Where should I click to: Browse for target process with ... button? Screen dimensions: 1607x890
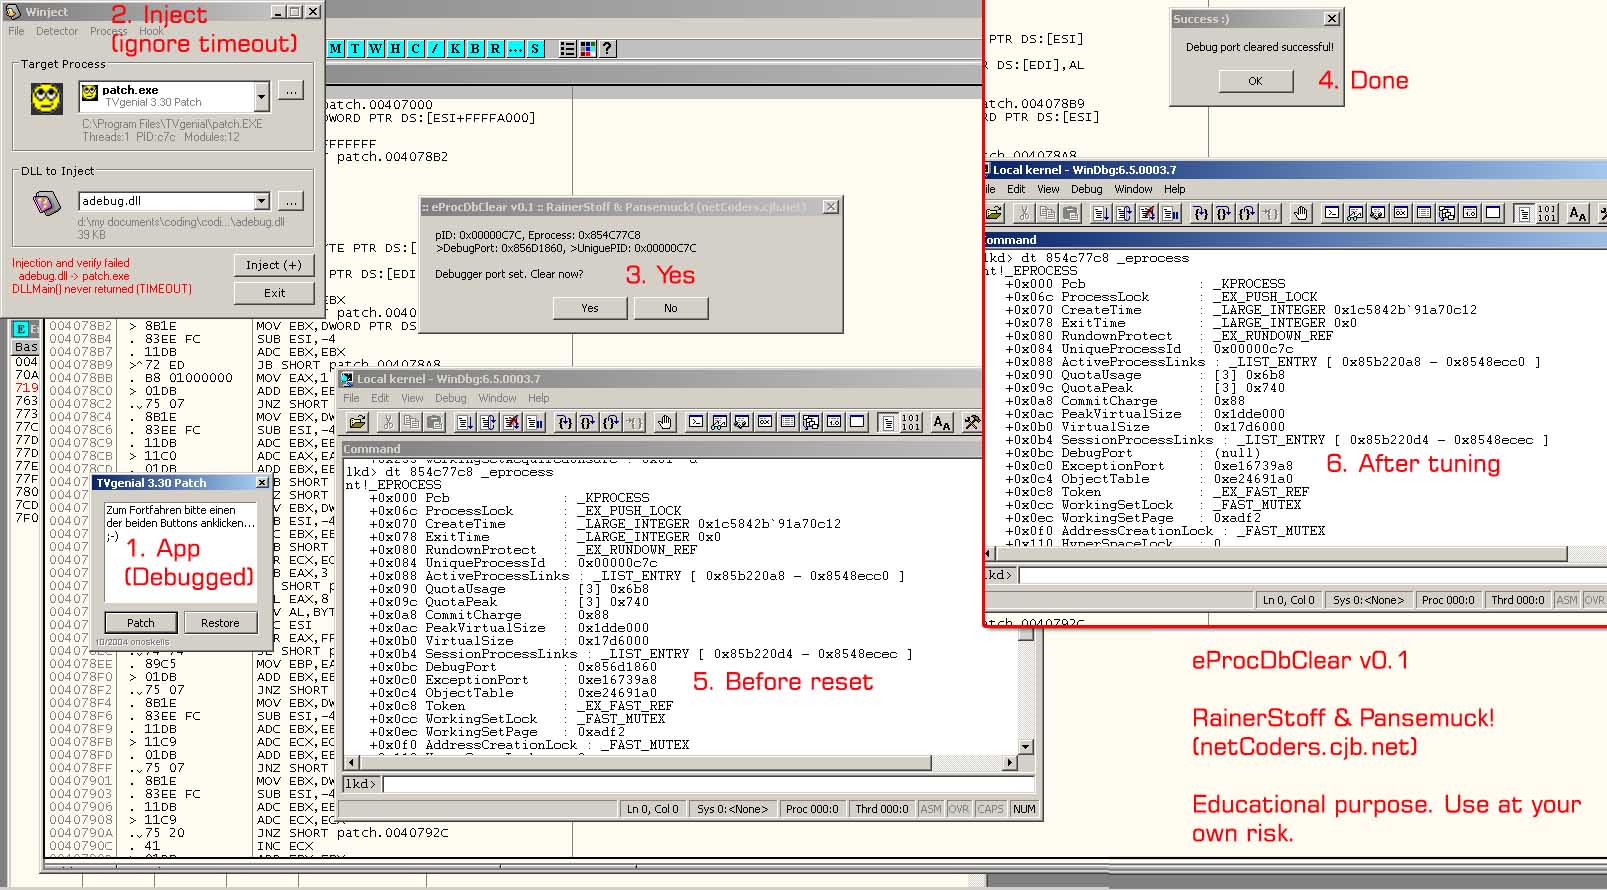290,91
